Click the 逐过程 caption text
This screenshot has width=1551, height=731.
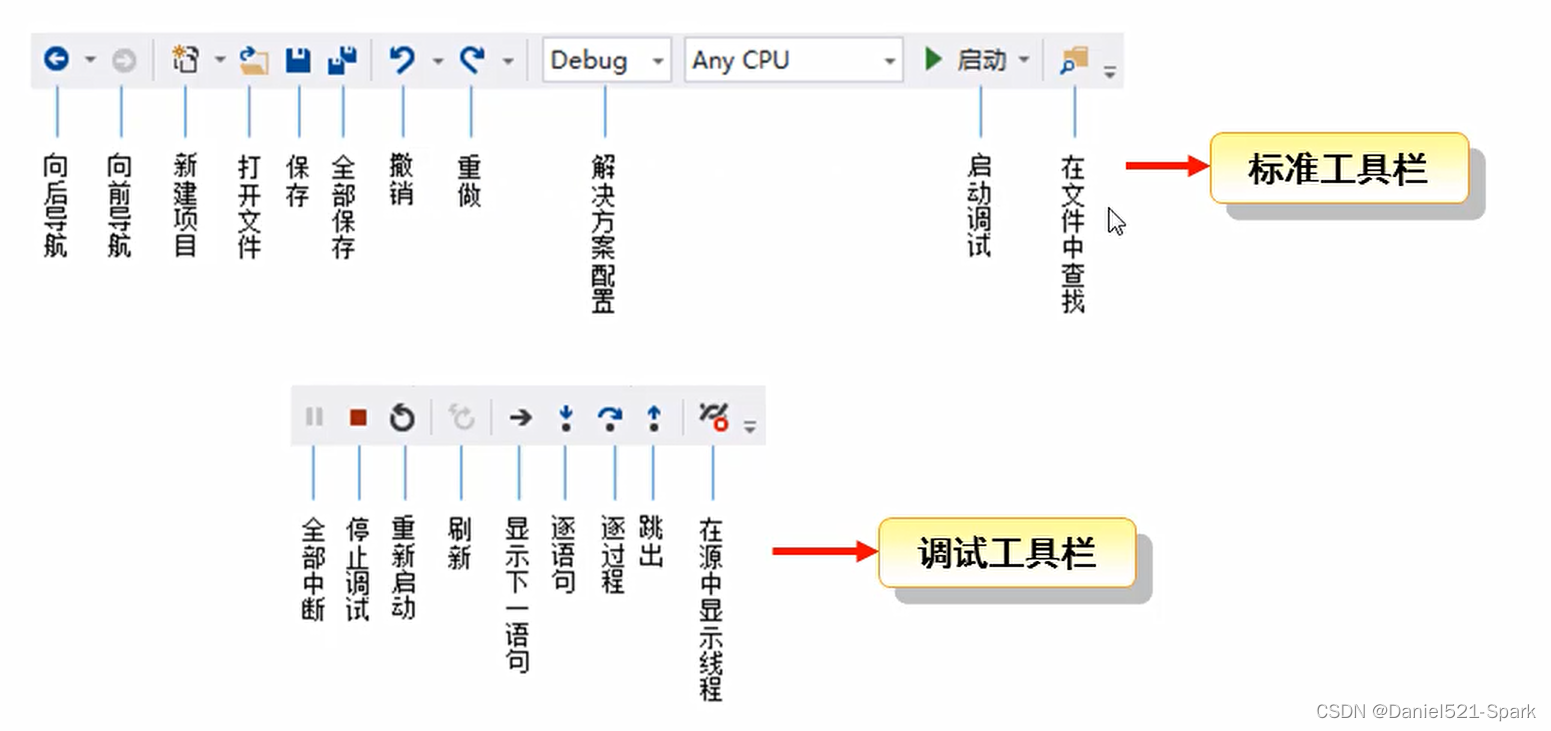tap(612, 555)
